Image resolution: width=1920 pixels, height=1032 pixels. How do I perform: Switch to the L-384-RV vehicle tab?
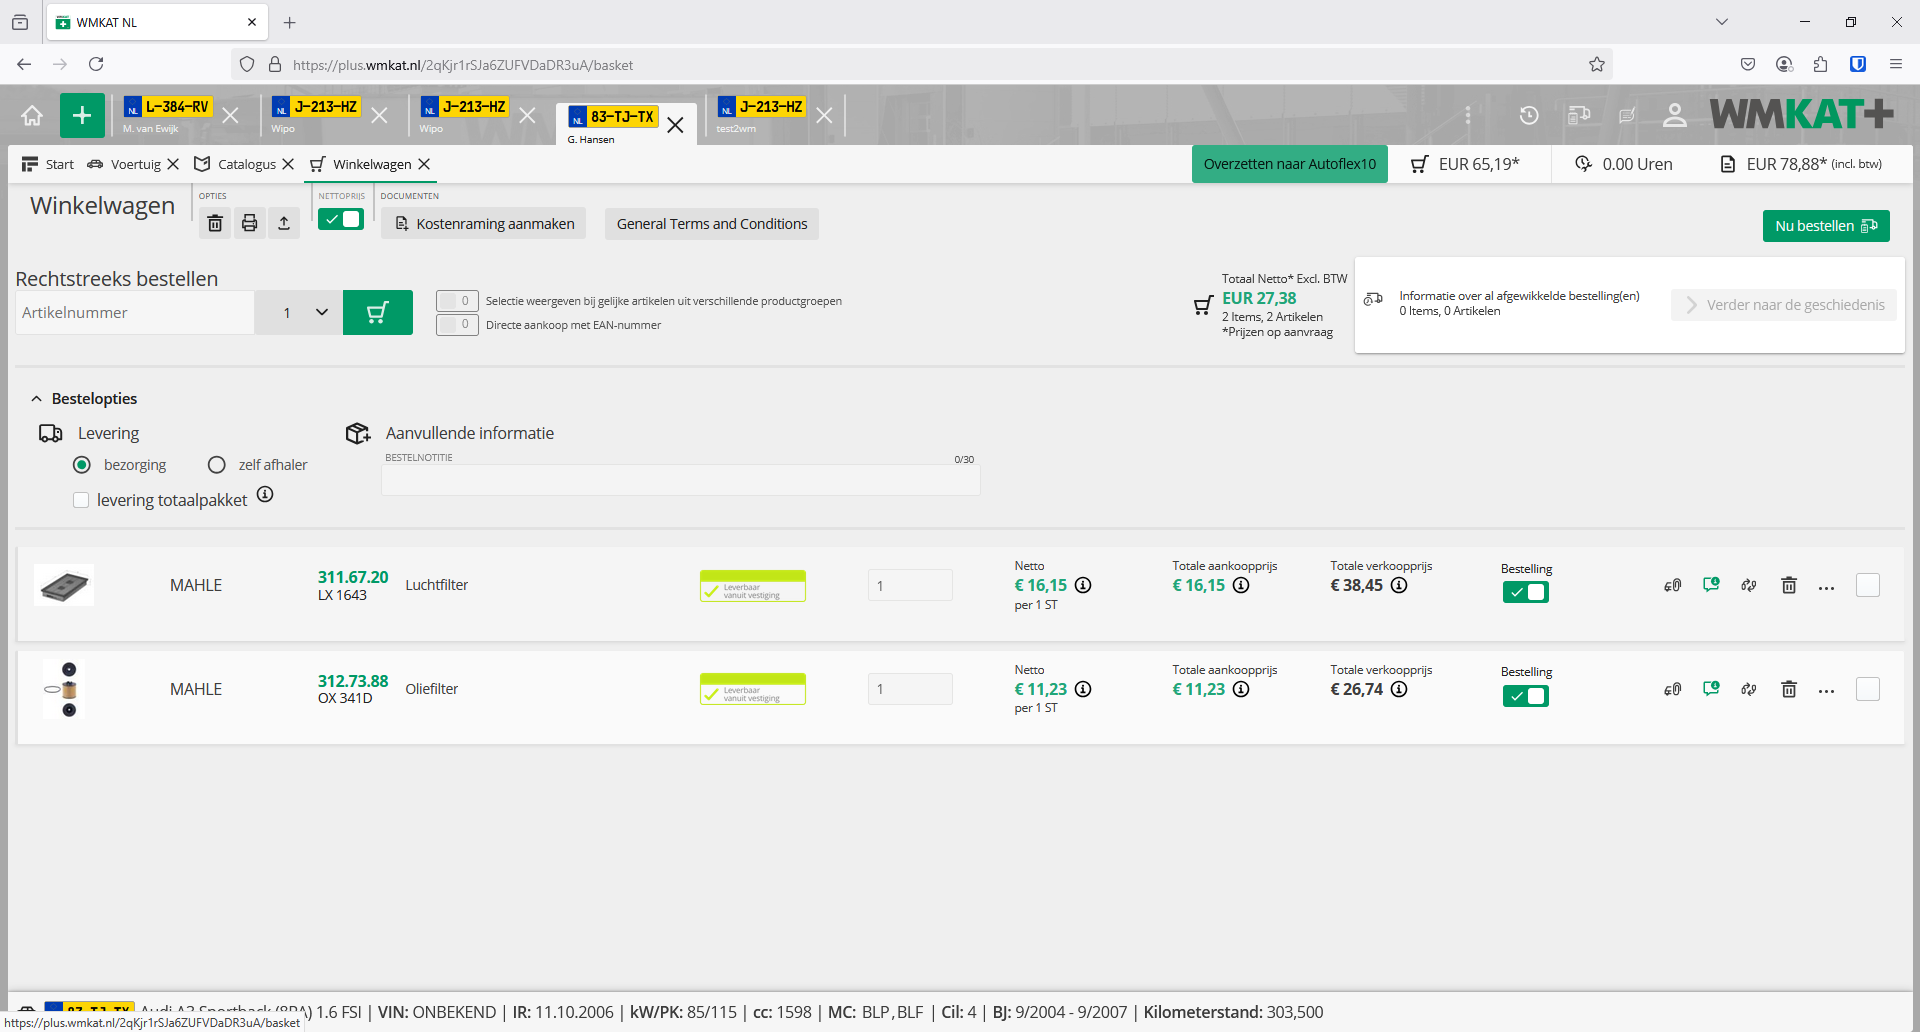[167, 108]
